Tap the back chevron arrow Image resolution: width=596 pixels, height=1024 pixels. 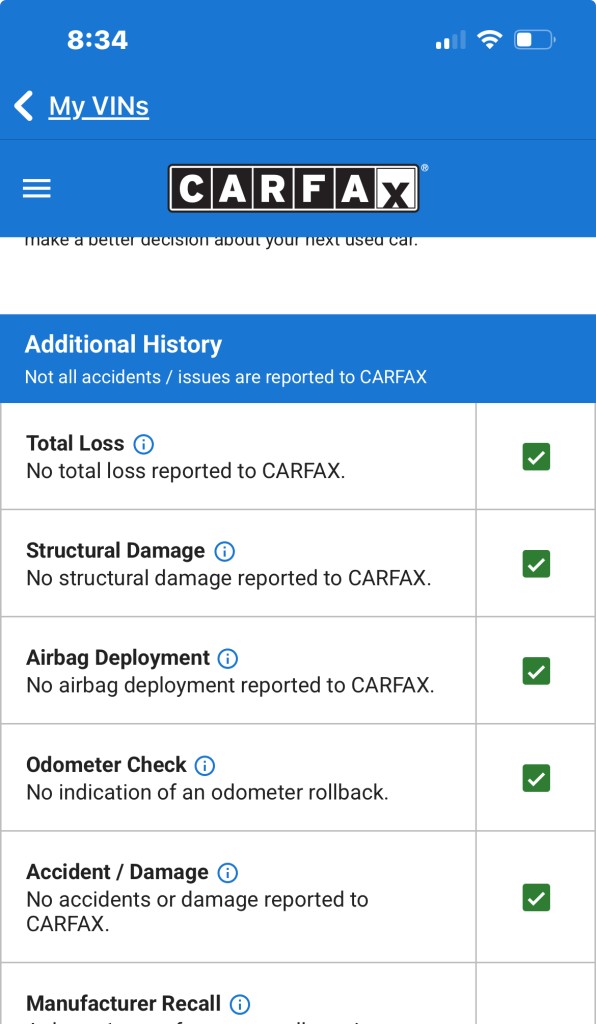point(24,106)
